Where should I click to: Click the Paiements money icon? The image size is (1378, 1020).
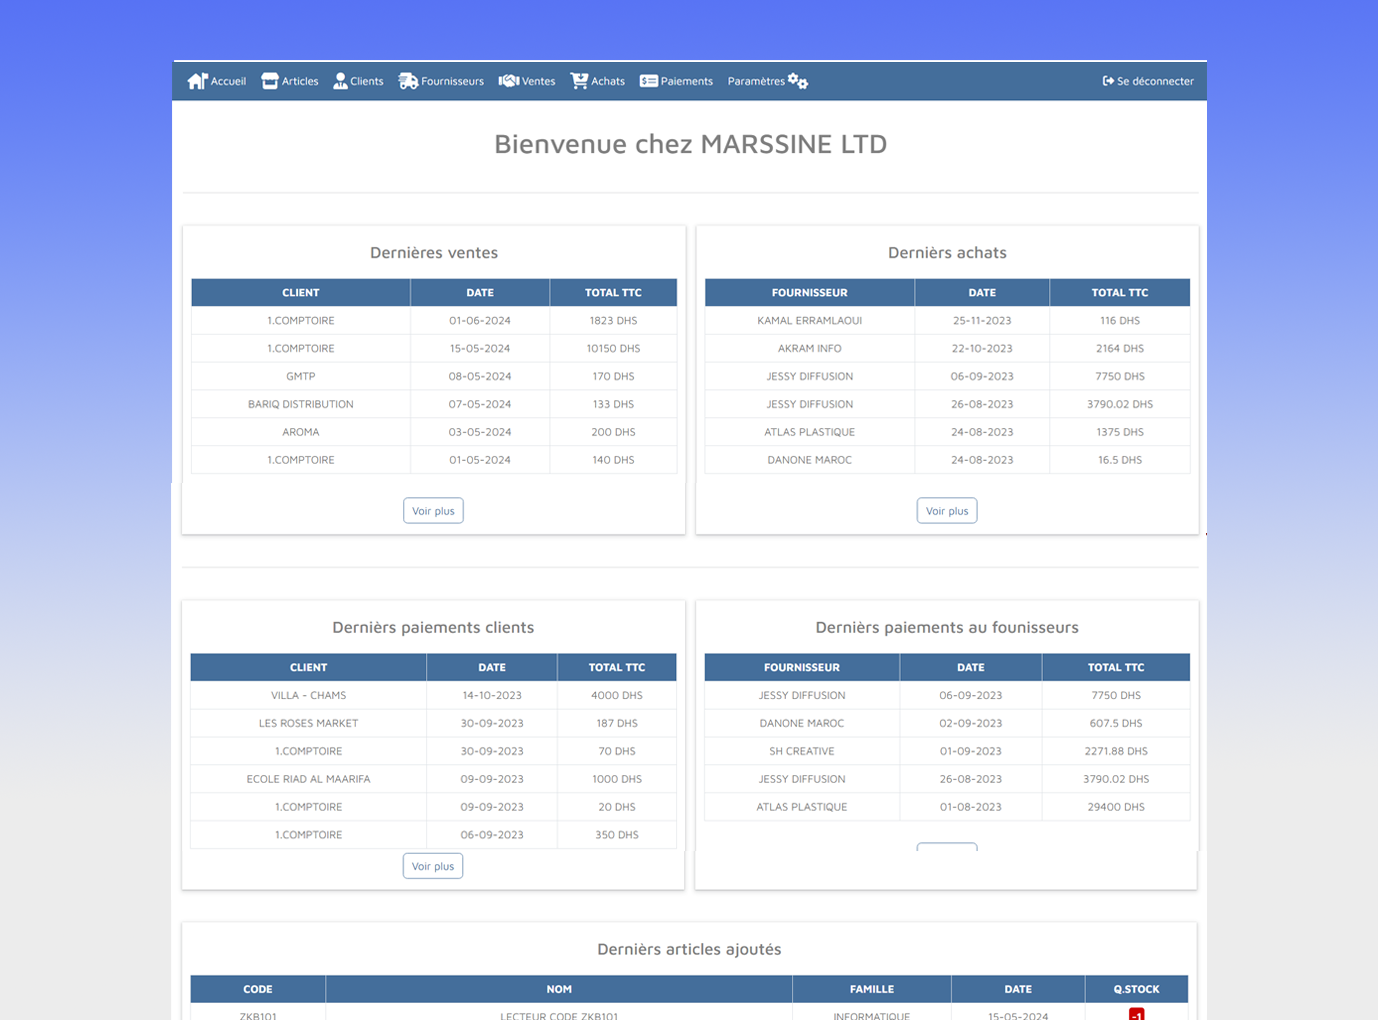tap(649, 81)
